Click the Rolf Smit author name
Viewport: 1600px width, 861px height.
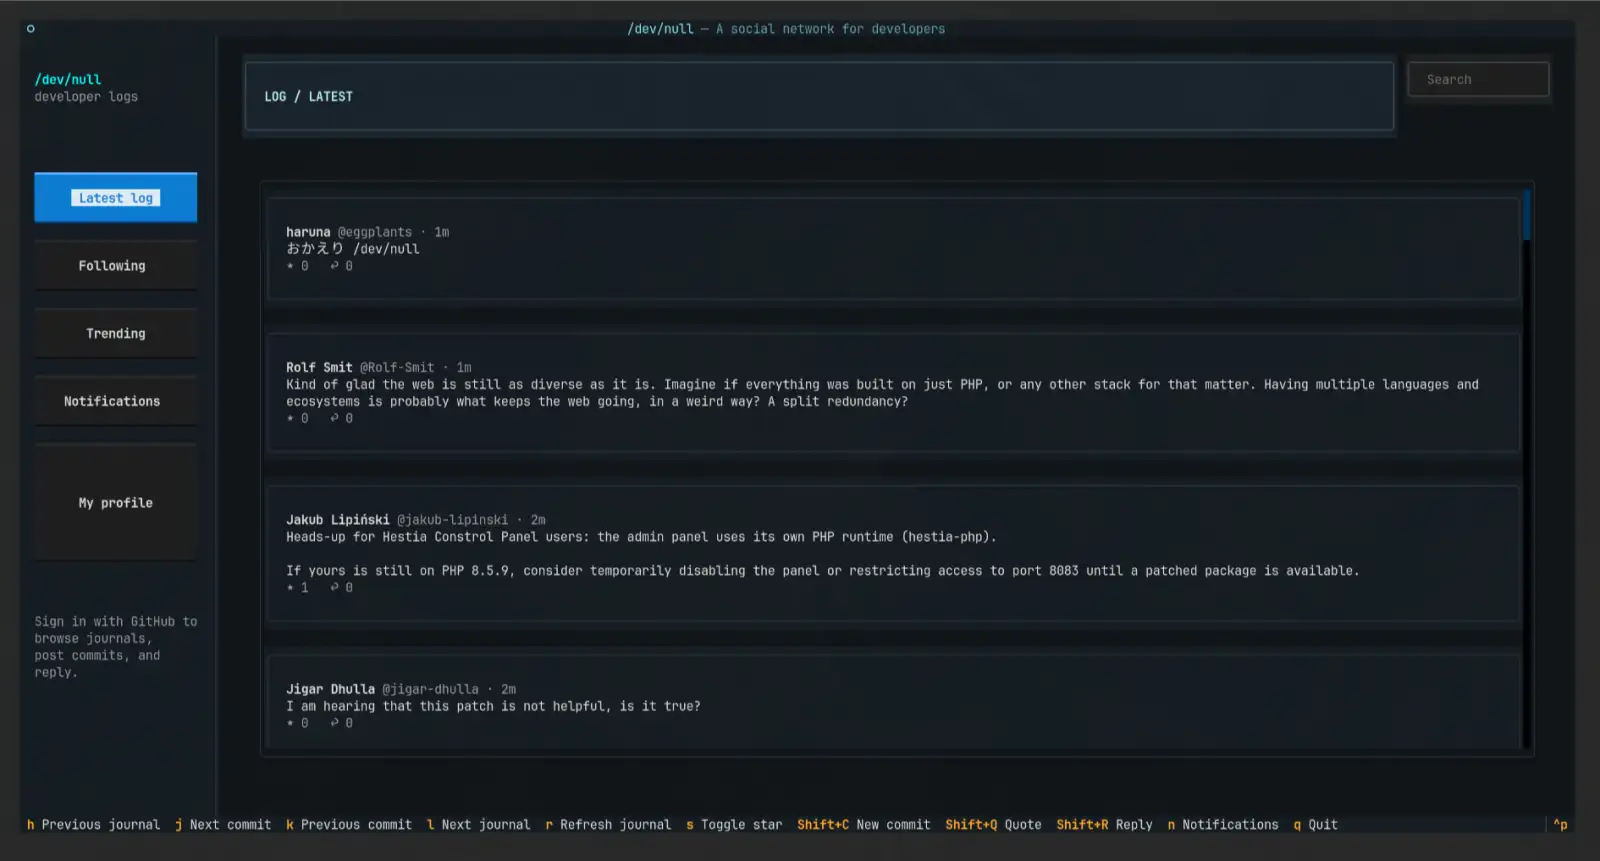(319, 368)
